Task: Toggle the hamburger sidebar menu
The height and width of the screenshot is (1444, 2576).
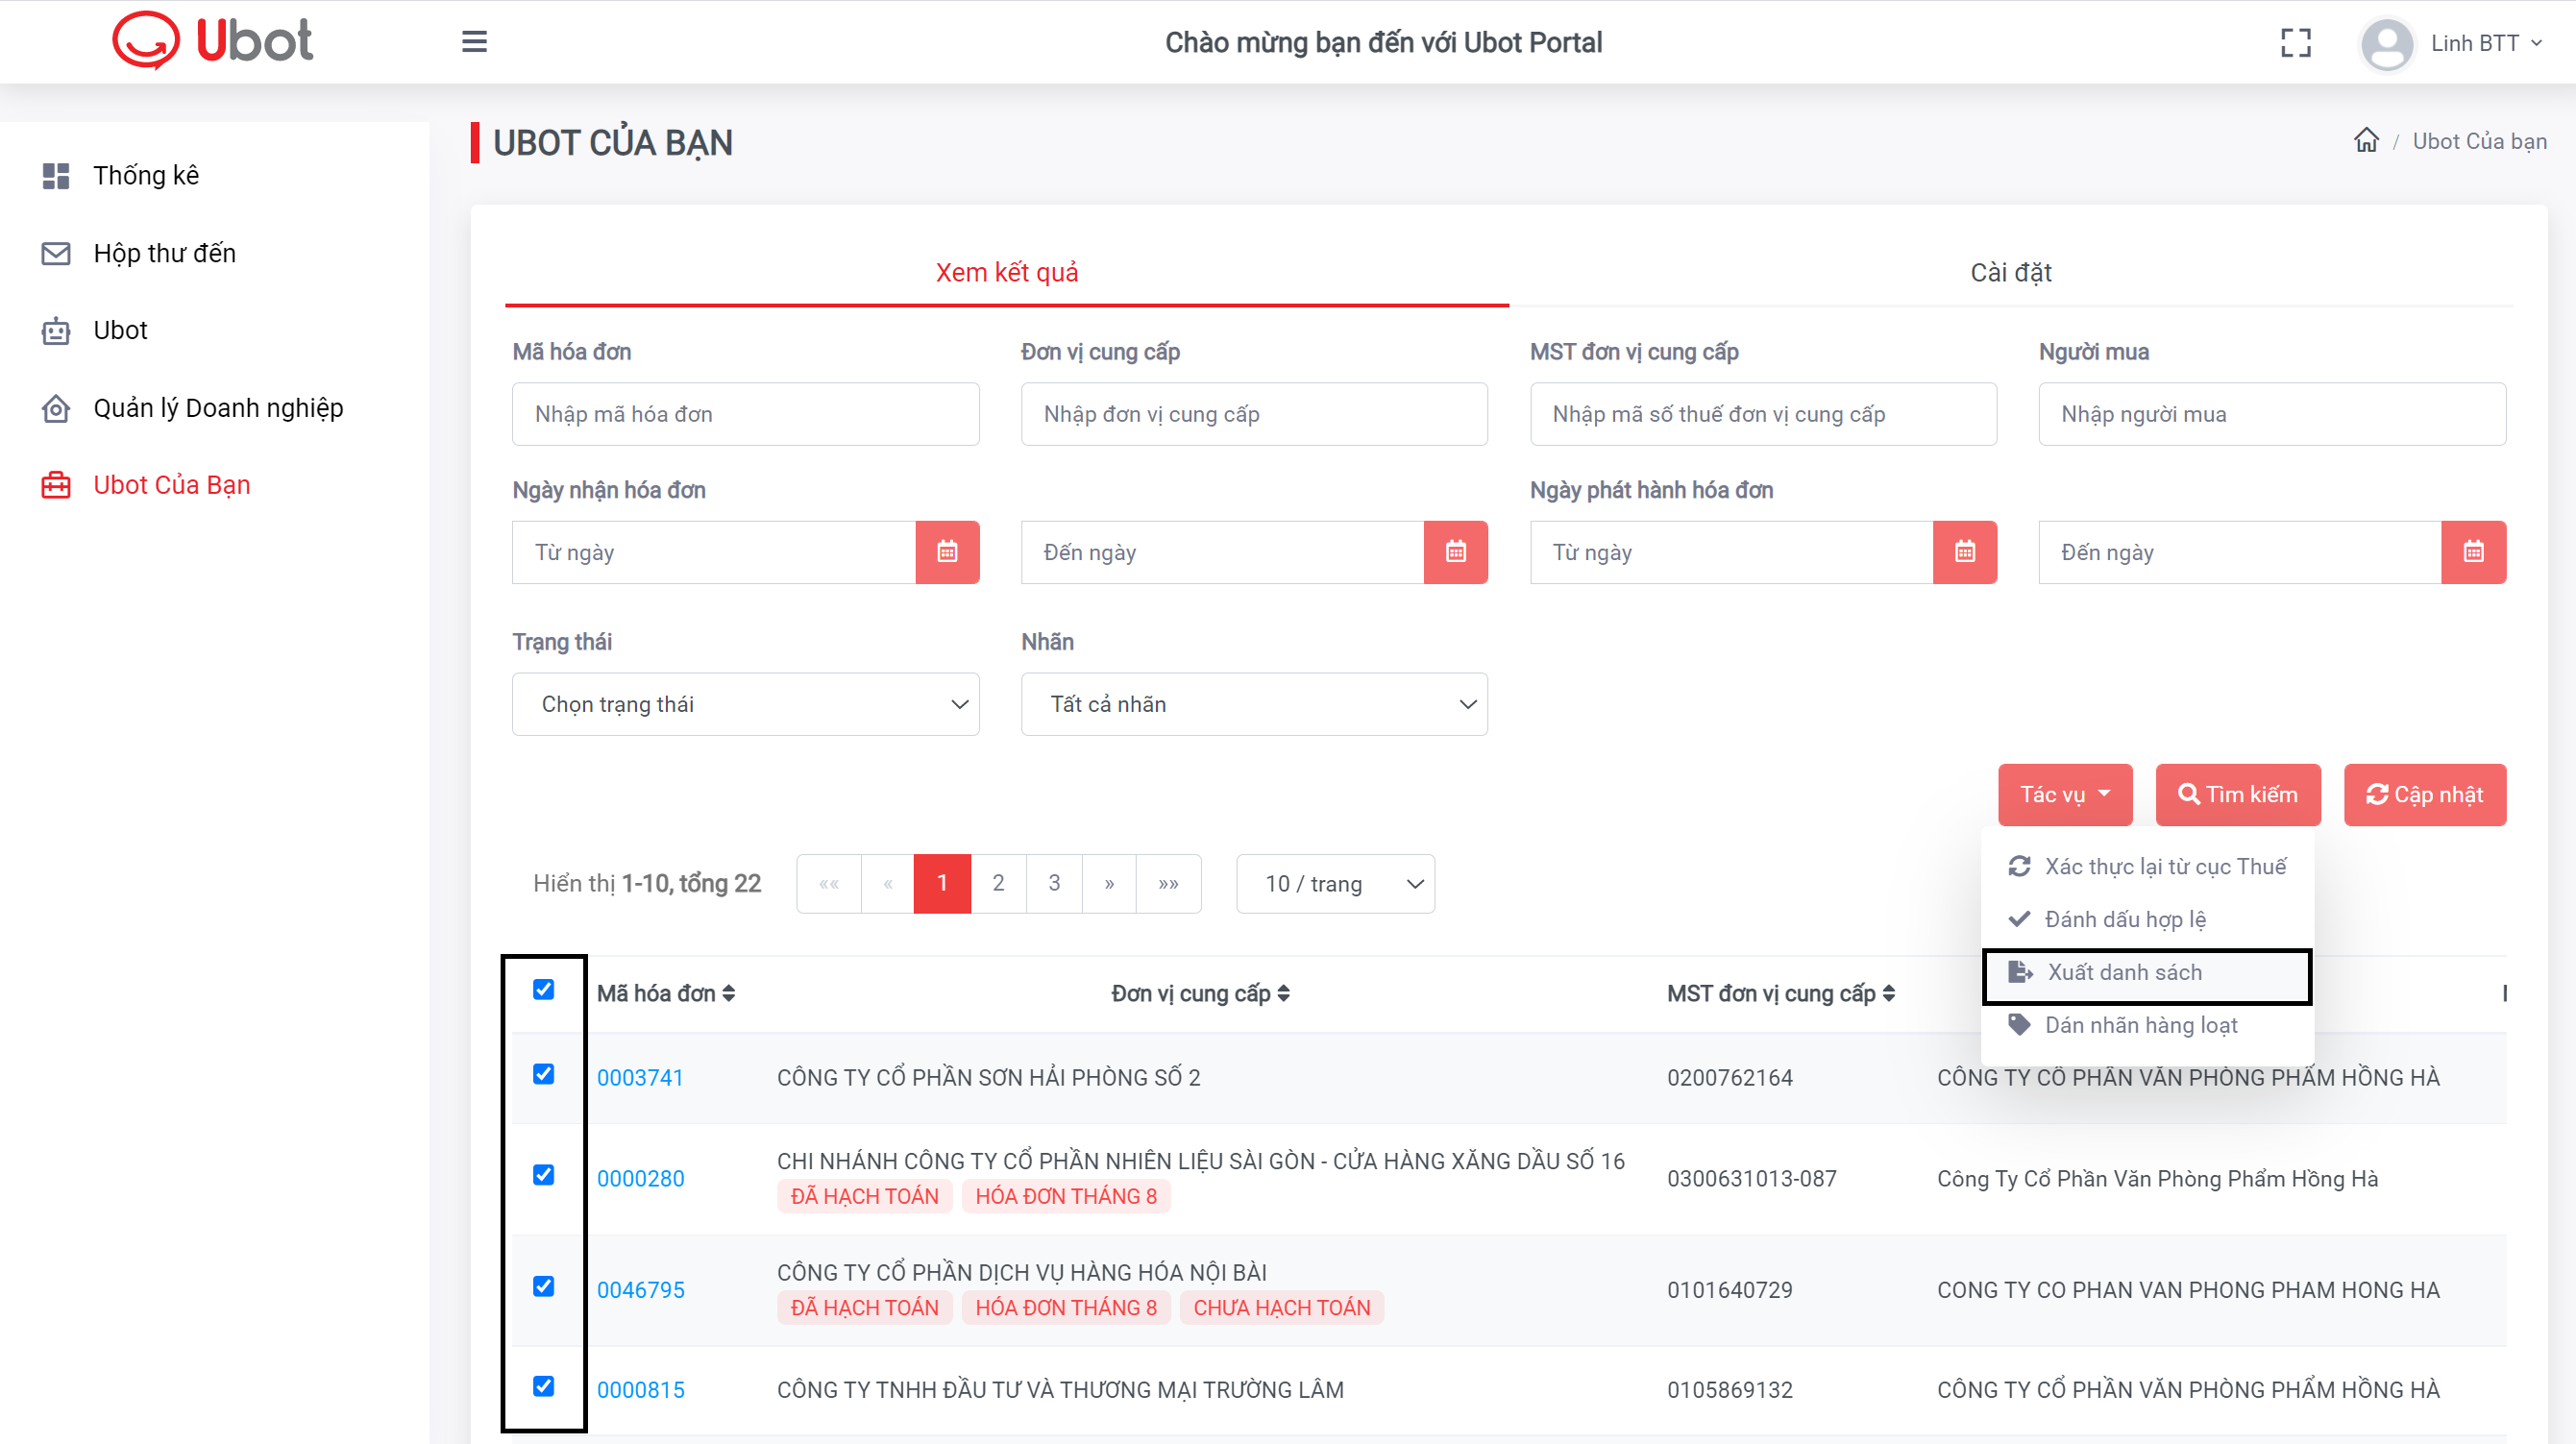Action: click(x=474, y=42)
